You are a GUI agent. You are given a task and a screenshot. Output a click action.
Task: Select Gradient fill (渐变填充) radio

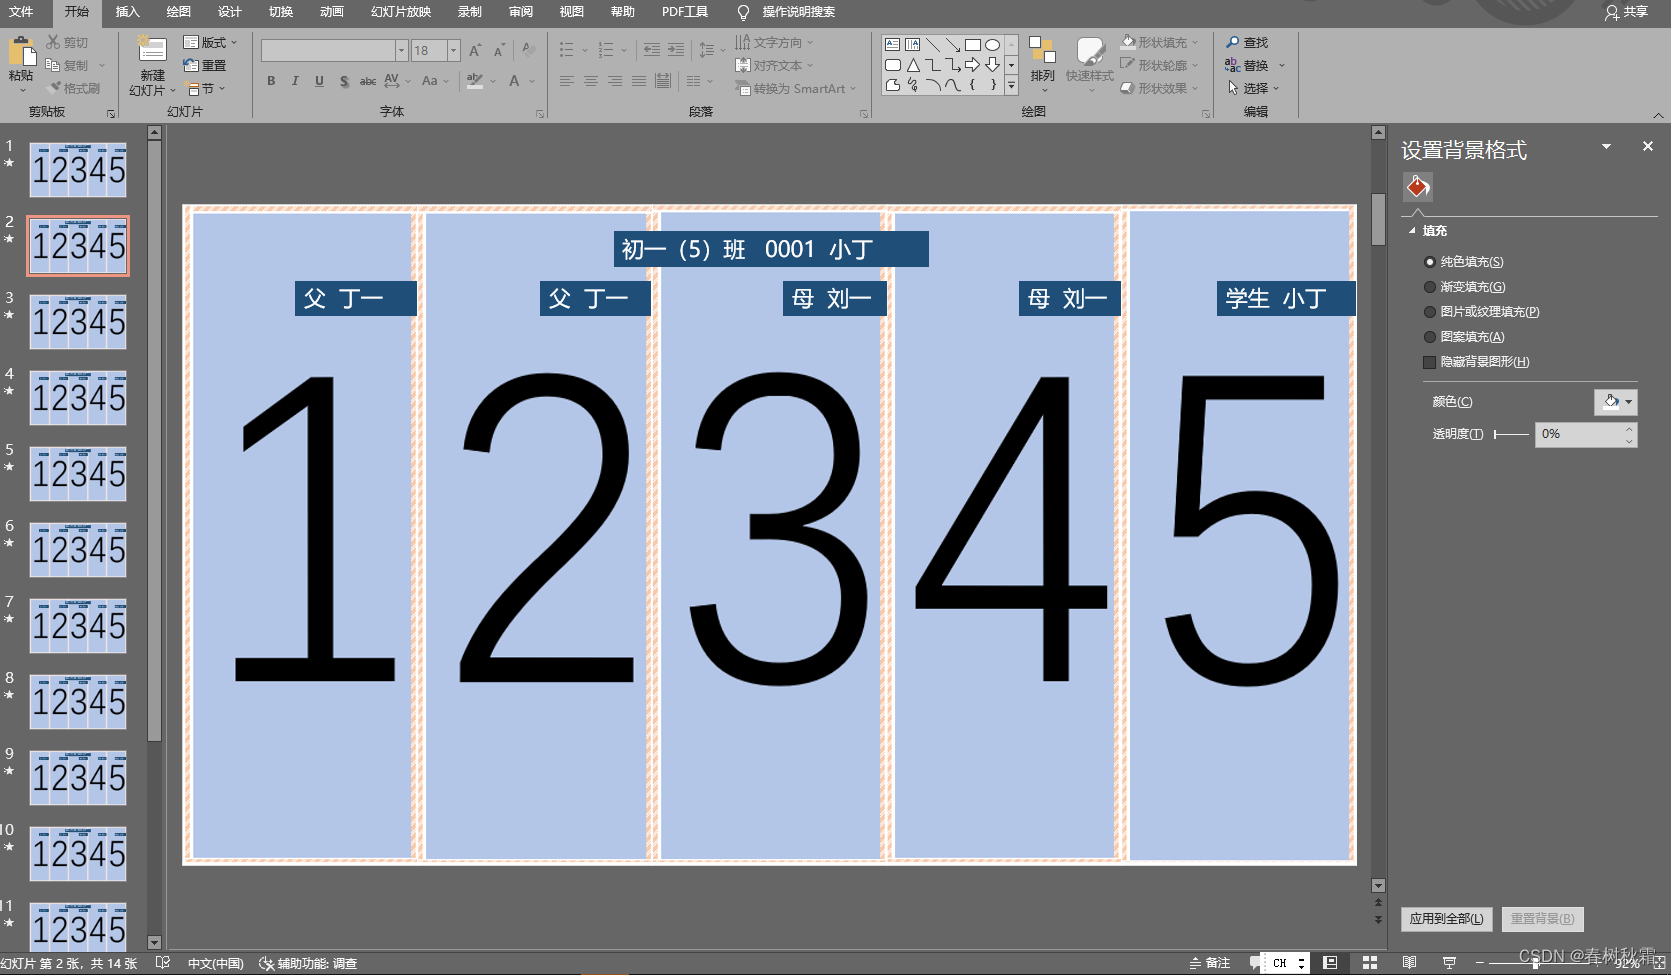tap(1430, 287)
